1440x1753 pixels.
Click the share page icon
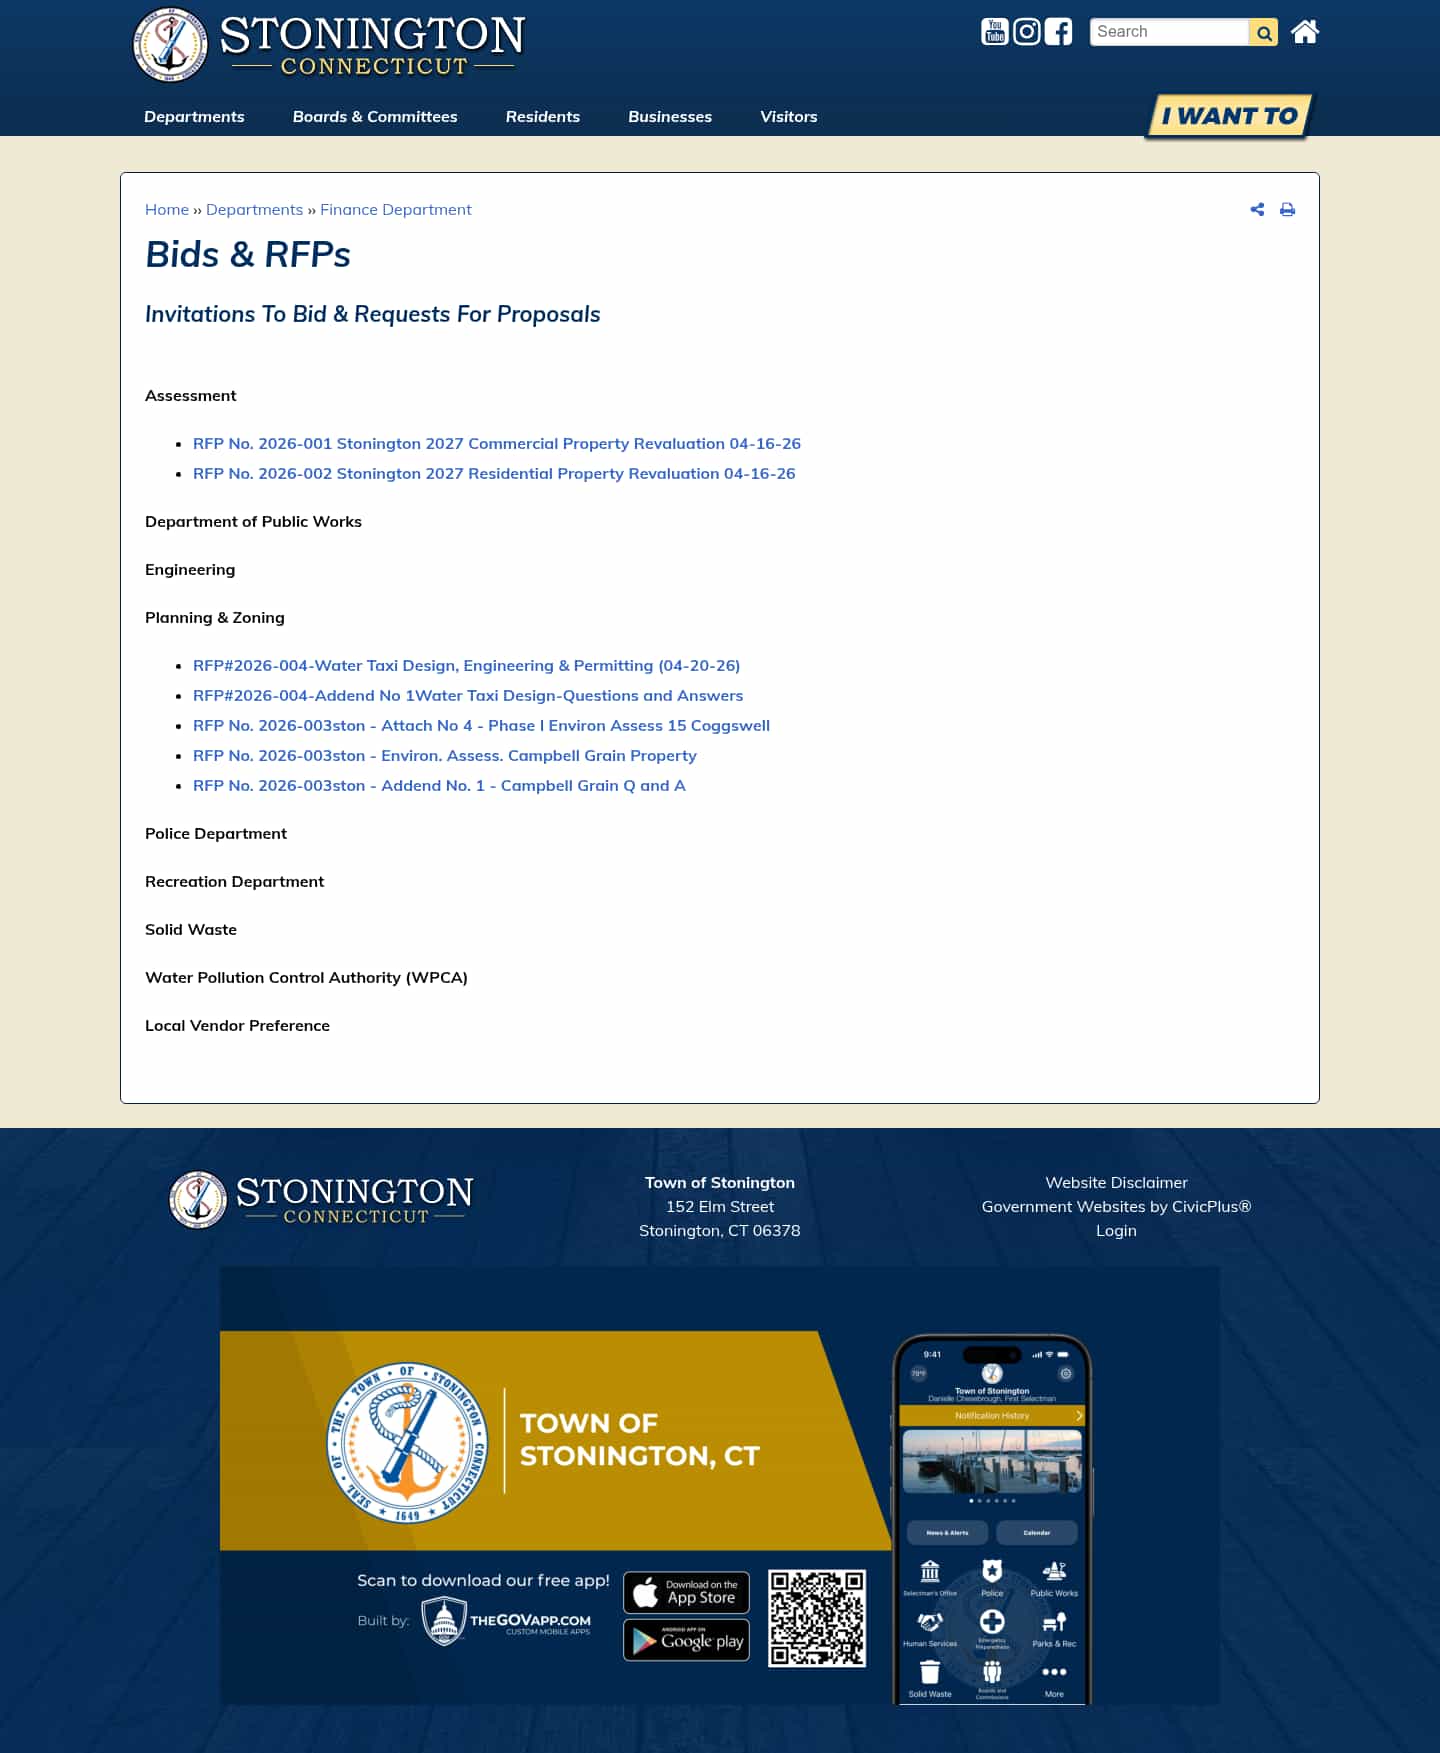(x=1257, y=209)
